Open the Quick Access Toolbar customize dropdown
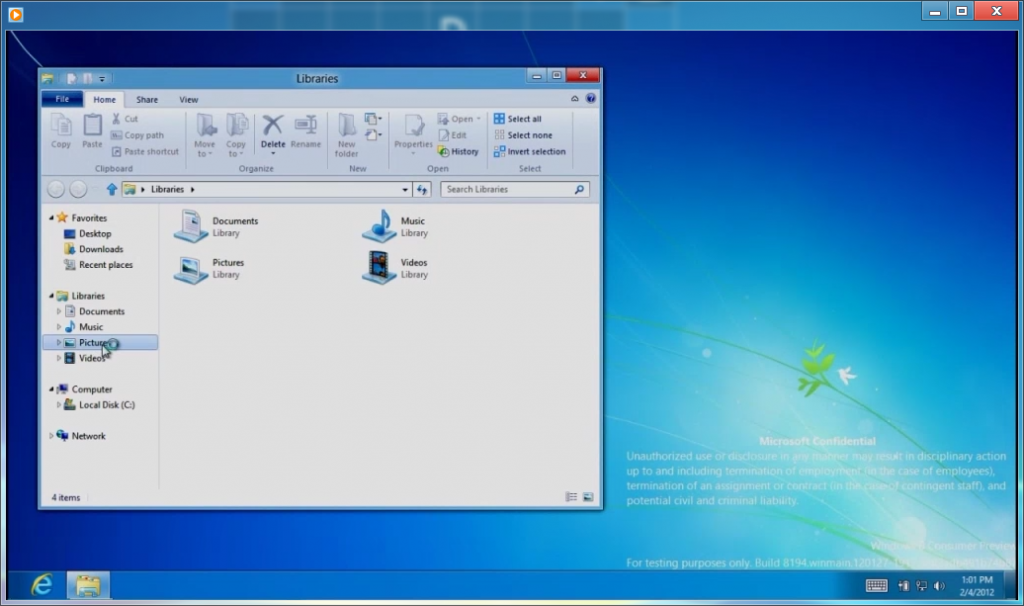 (x=102, y=79)
